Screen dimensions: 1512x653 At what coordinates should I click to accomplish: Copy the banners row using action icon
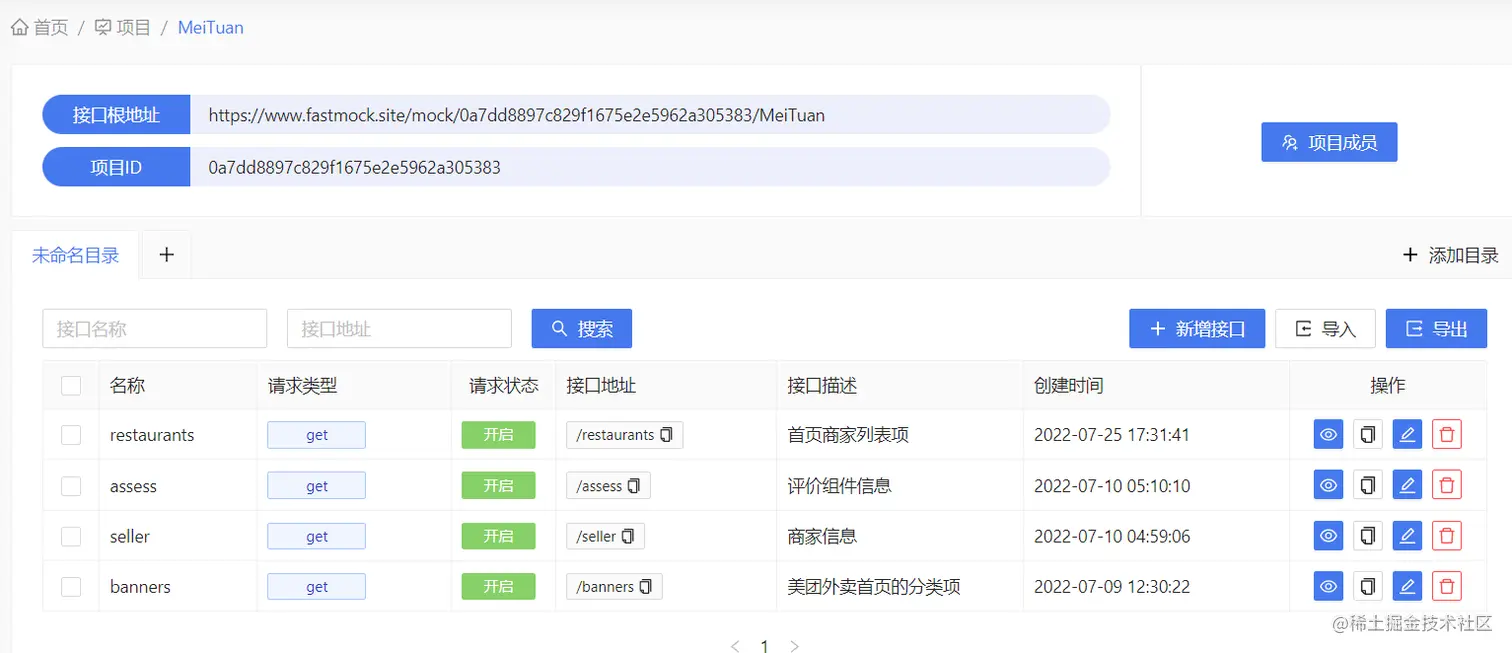tap(1368, 586)
